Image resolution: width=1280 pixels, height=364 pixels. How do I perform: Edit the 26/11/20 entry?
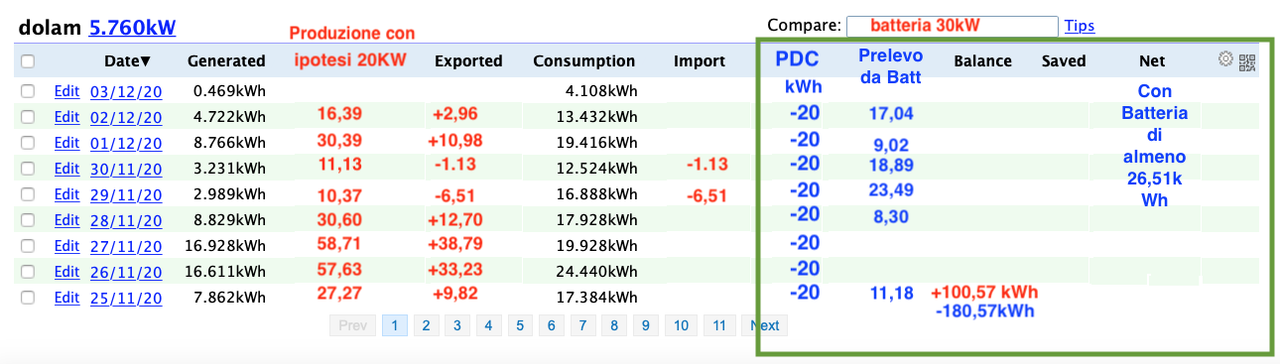tap(67, 271)
